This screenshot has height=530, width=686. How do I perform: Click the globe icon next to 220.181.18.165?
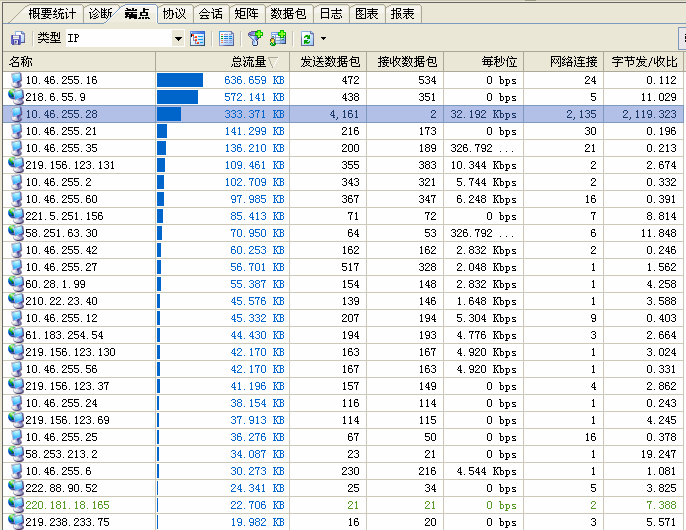[x=15, y=505]
